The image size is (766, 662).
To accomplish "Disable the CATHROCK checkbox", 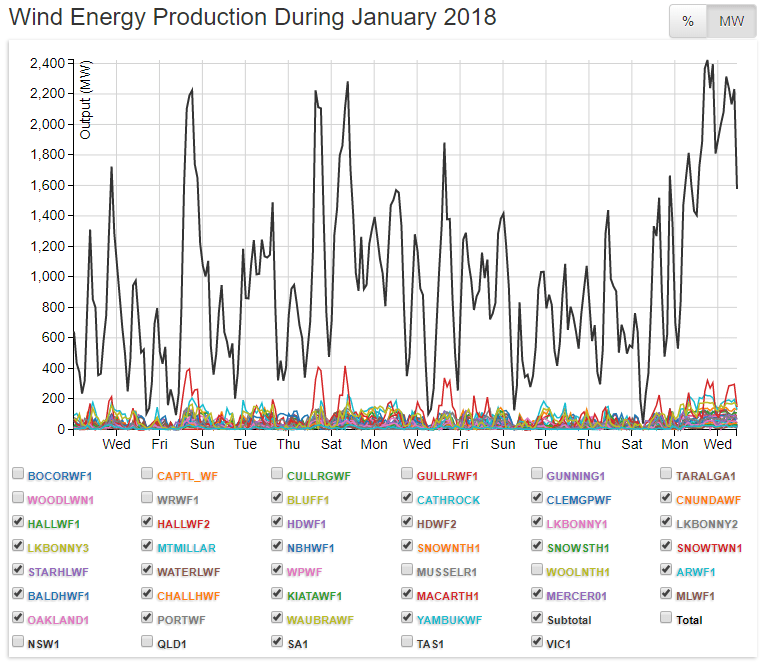I will (407, 497).
